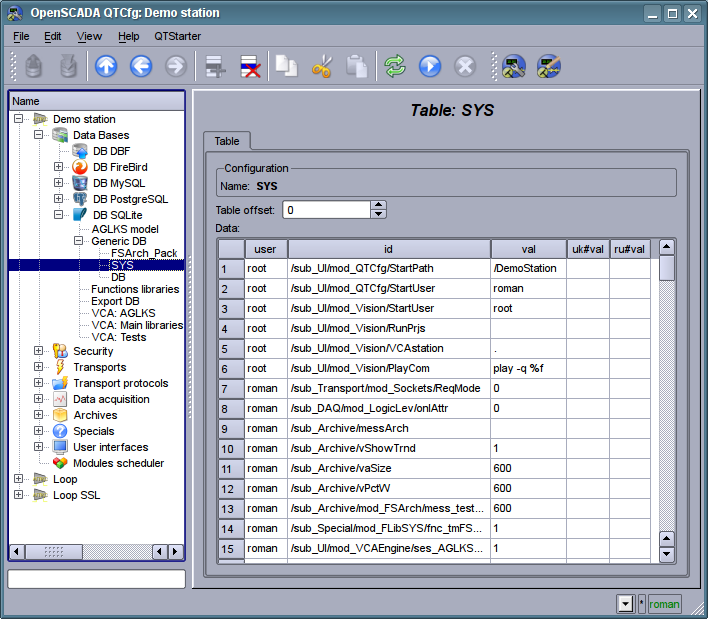The height and width of the screenshot is (619, 708).
Task: Click the DB FireBird flame icon
Action: tap(80, 167)
